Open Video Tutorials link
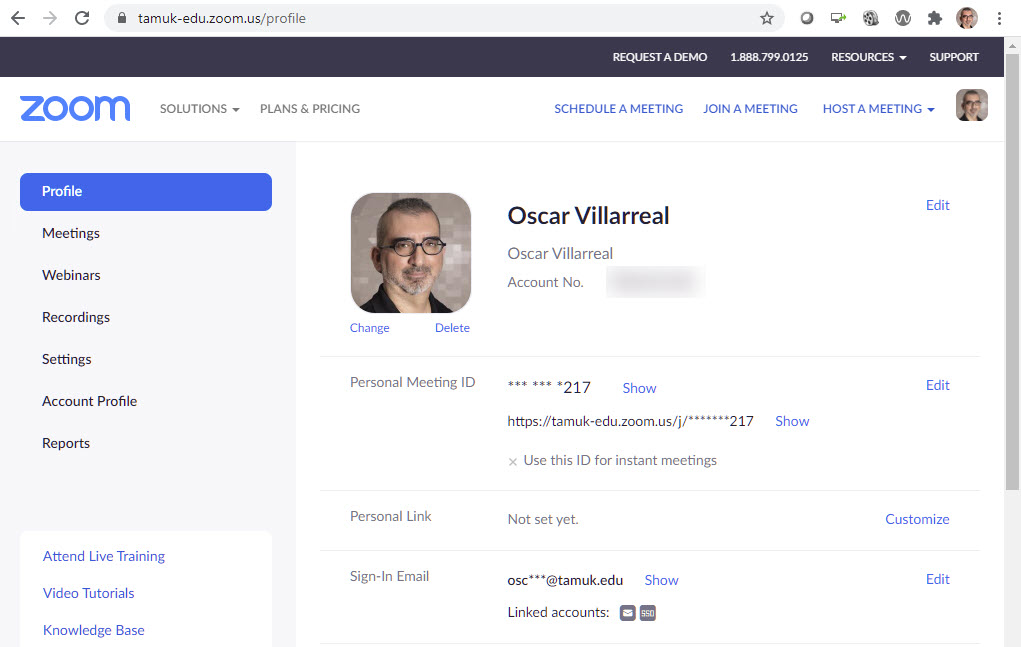 tap(89, 593)
